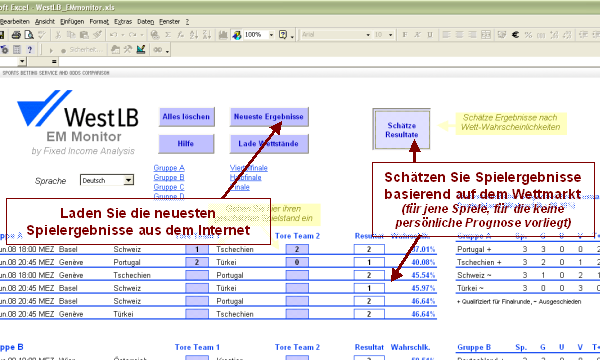Image resolution: width=600 pixels, height=360 pixels.
Task: Click the Script Editor infinity icon
Action: [157, 50]
